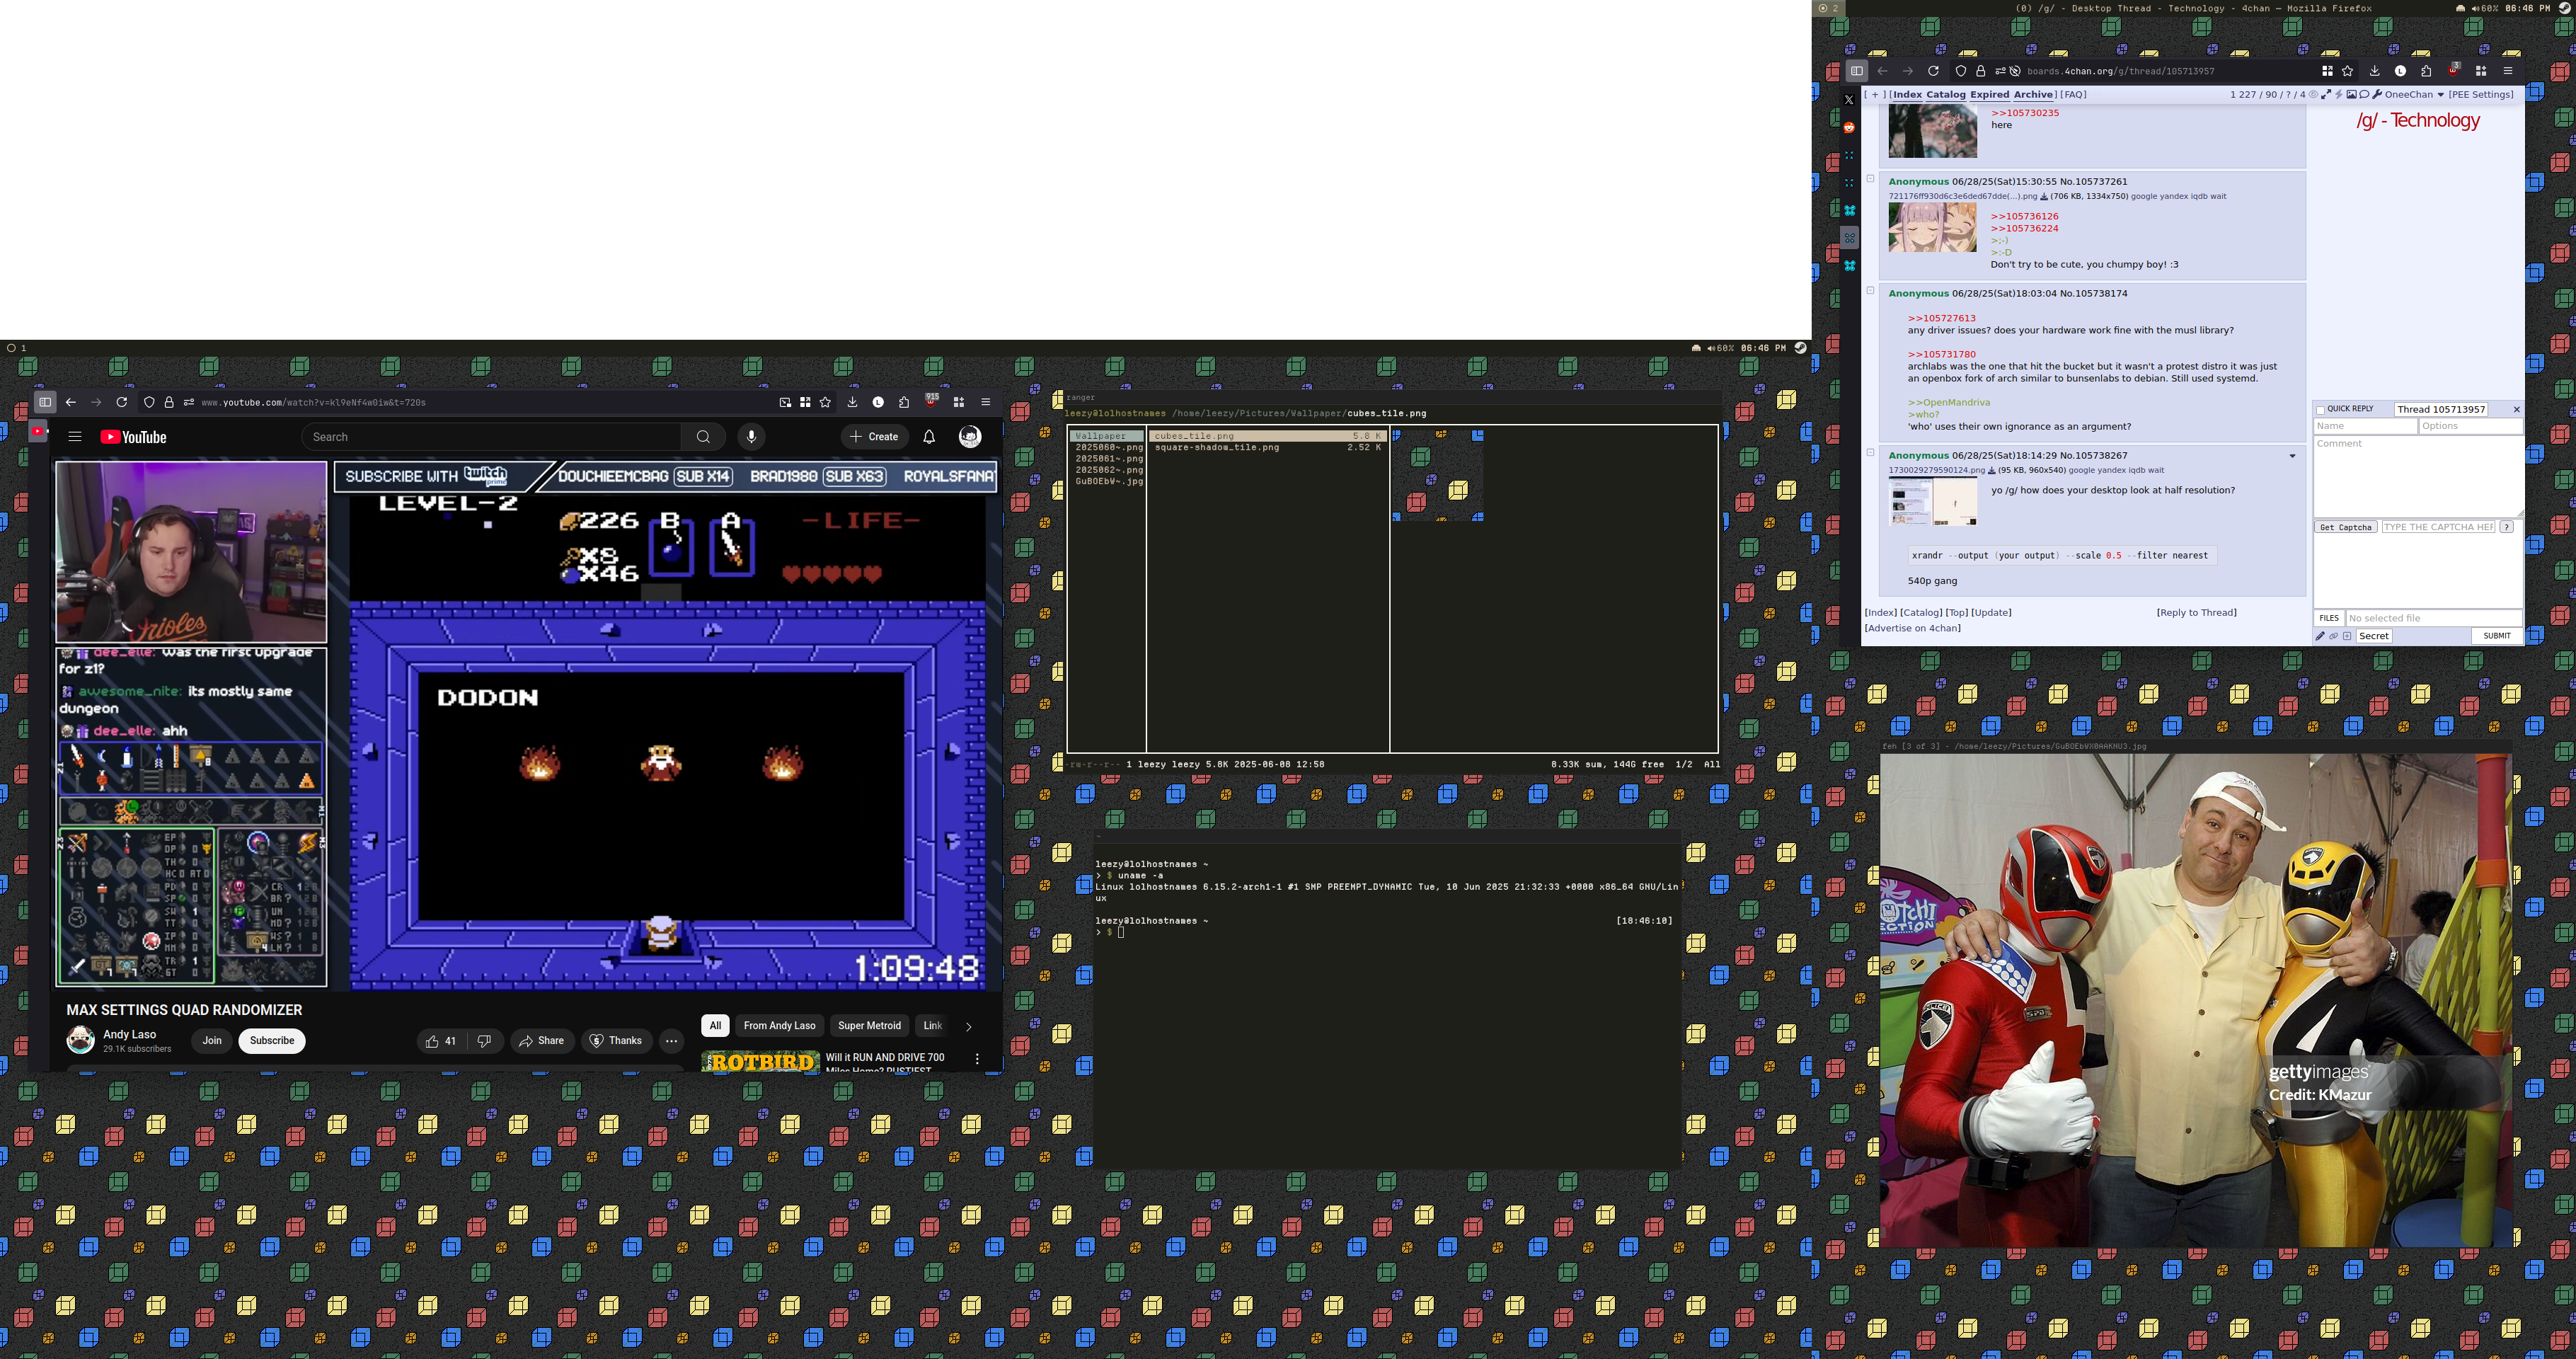Image resolution: width=2576 pixels, height=1359 pixels.
Task: Click the [Reply to Thread] link
Action: [2196, 613]
